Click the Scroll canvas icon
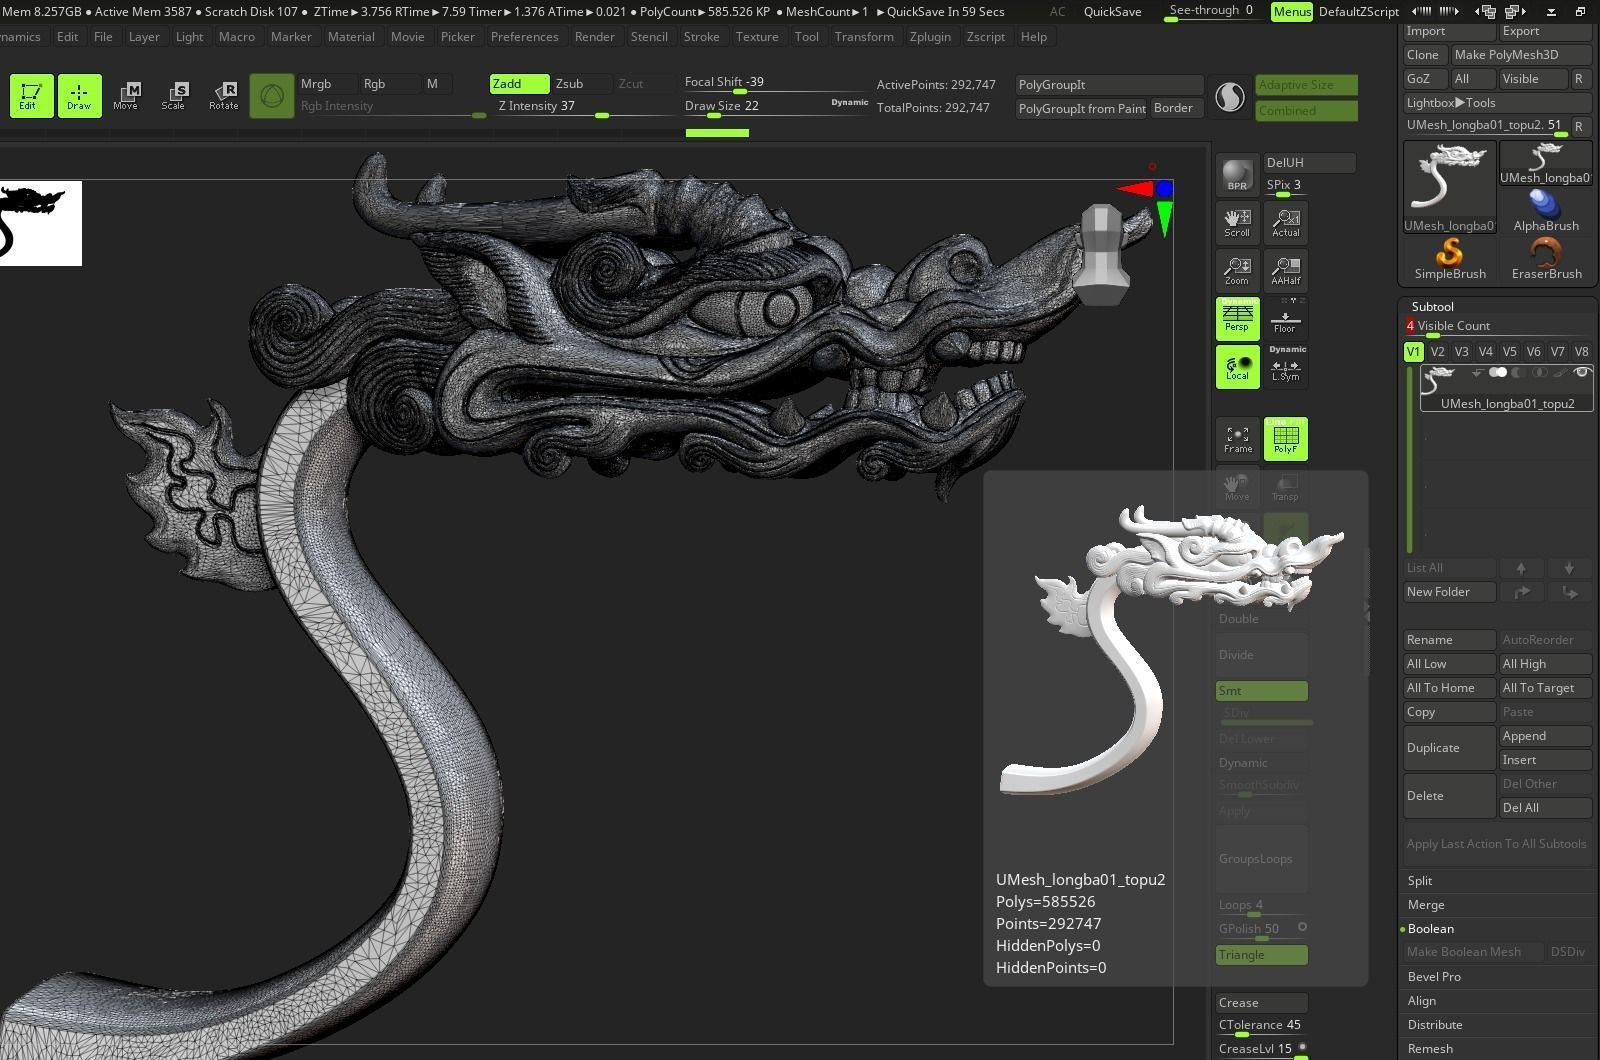The height and width of the screenshot is (1060, 1600). pos(1237,222)
